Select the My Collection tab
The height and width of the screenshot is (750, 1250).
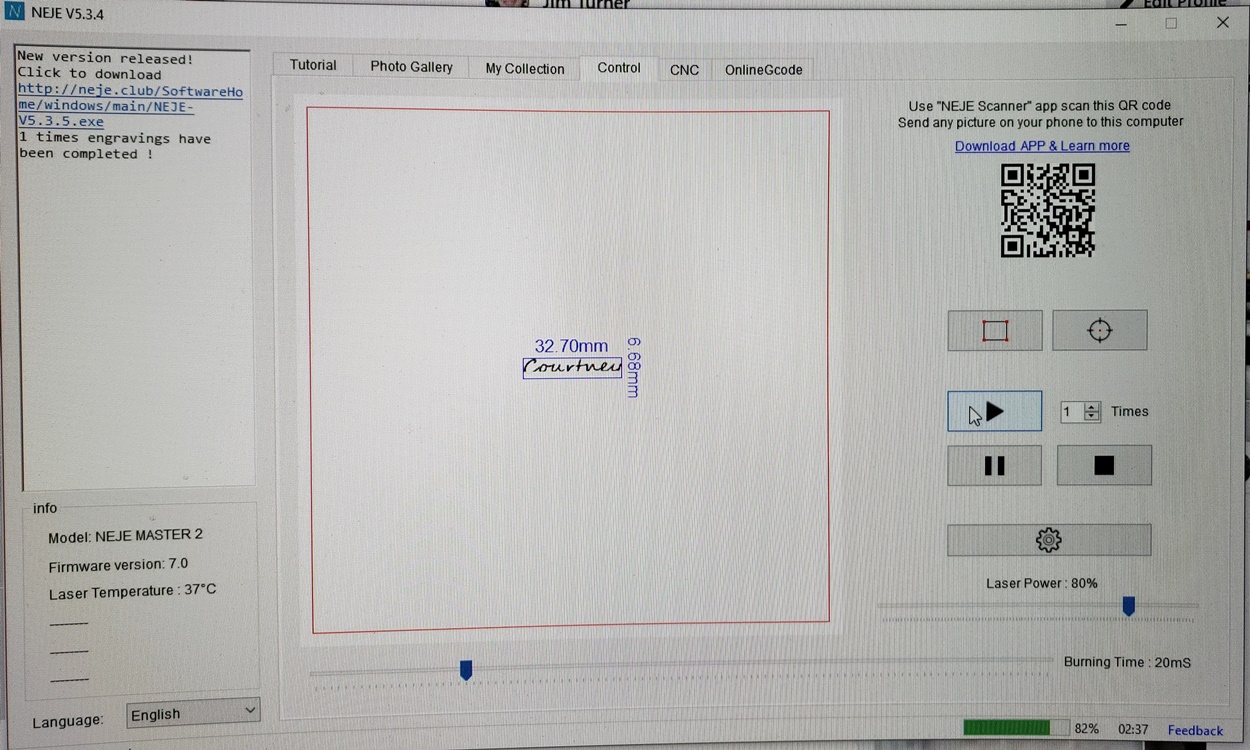(525, 69)
